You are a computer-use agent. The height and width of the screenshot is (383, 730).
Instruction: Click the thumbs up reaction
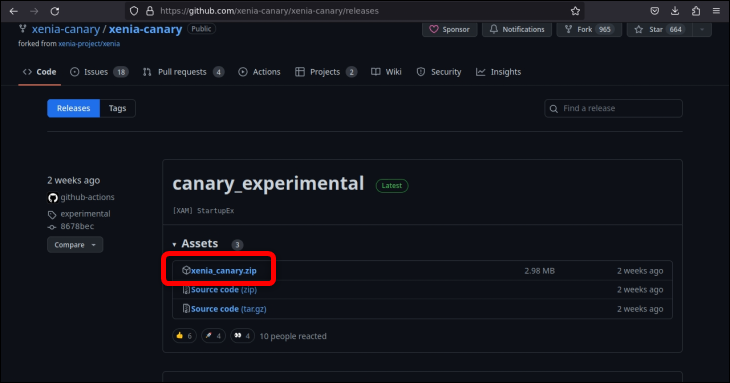(x=184, y=336)
